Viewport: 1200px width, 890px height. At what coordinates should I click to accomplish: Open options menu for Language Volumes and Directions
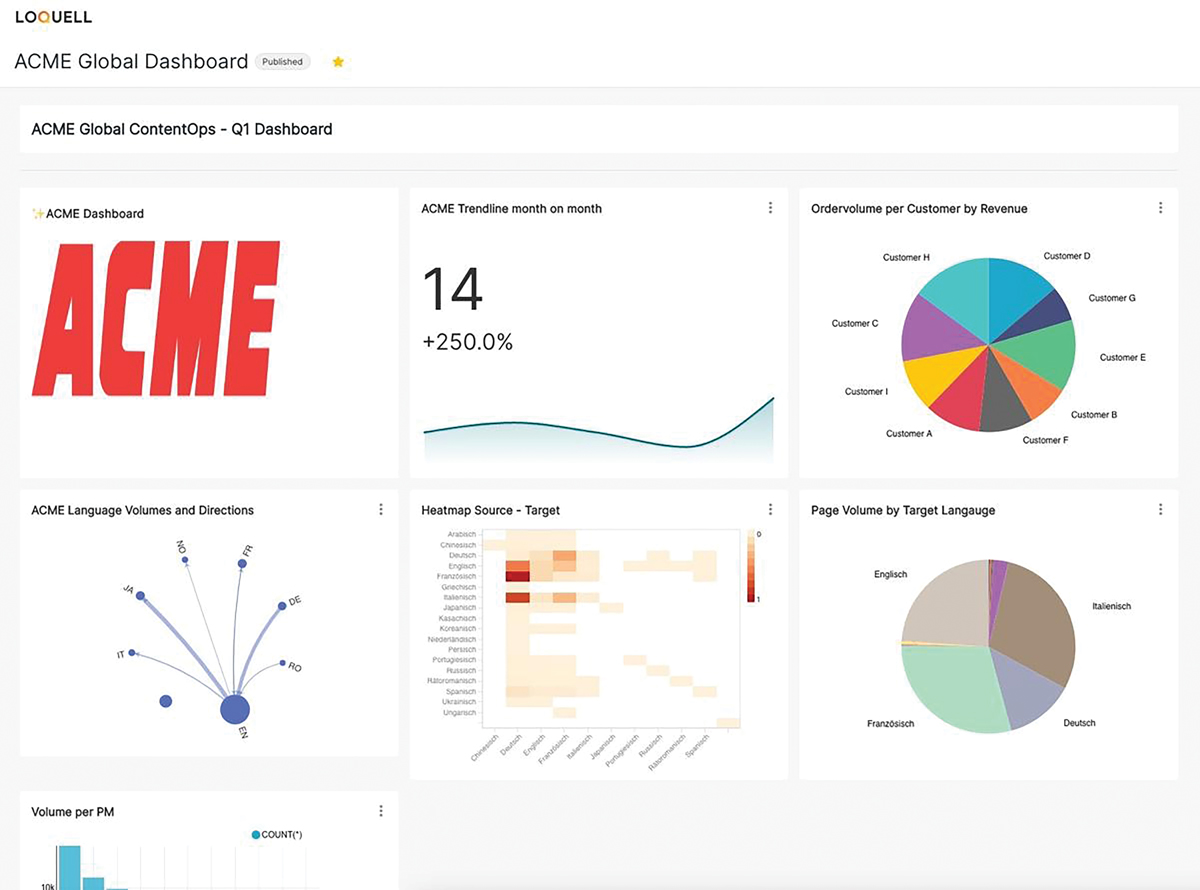381,509
